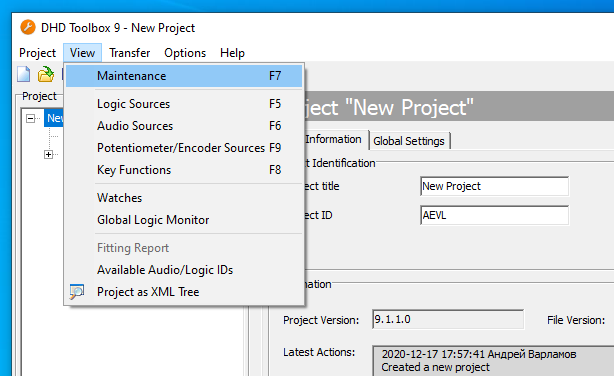This screenshot has height=376, width=614.
Task: Click the Project "New Project" header banner
Action: tap(459, 107)
